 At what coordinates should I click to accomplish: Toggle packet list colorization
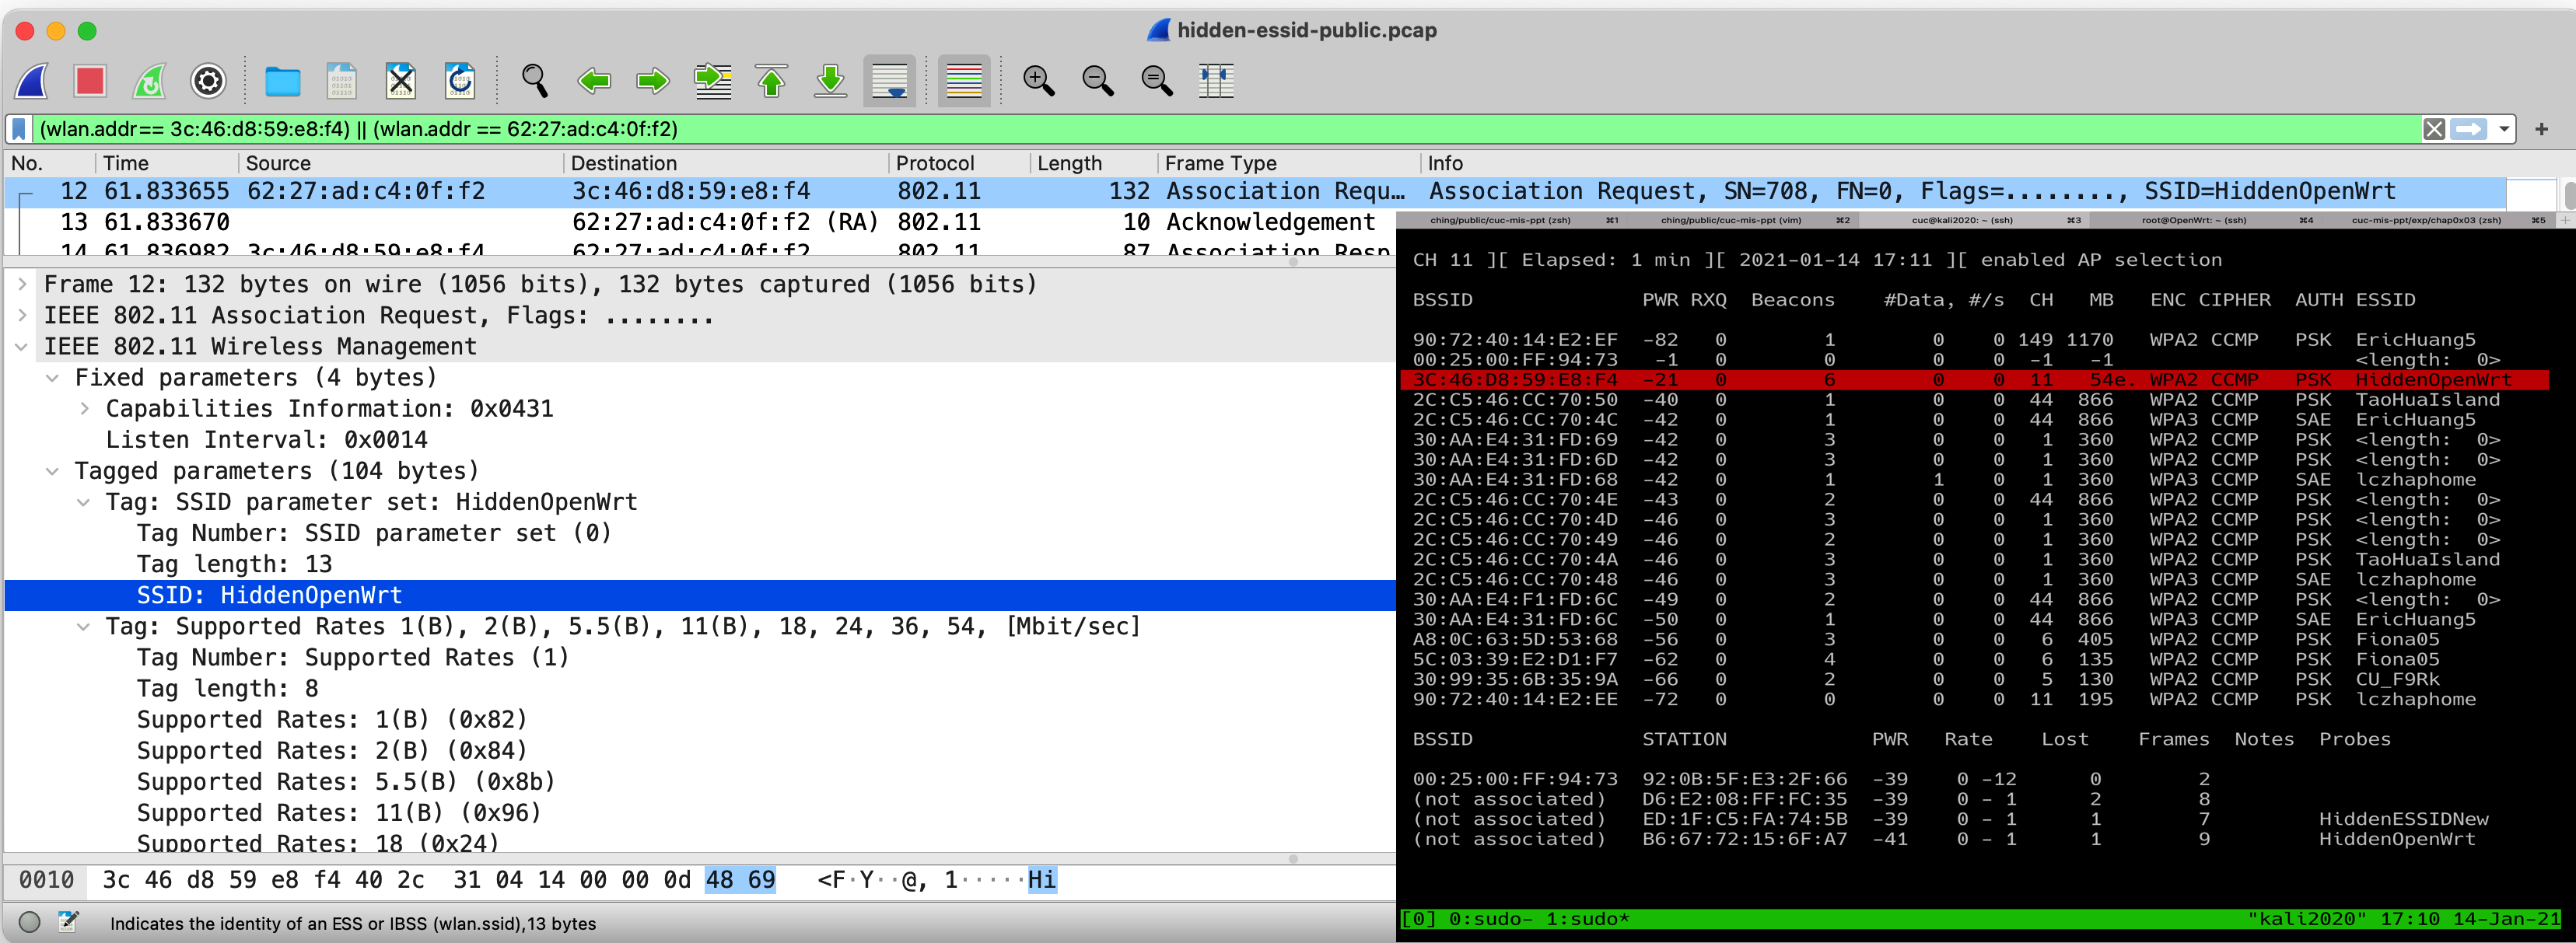point(963,81)
